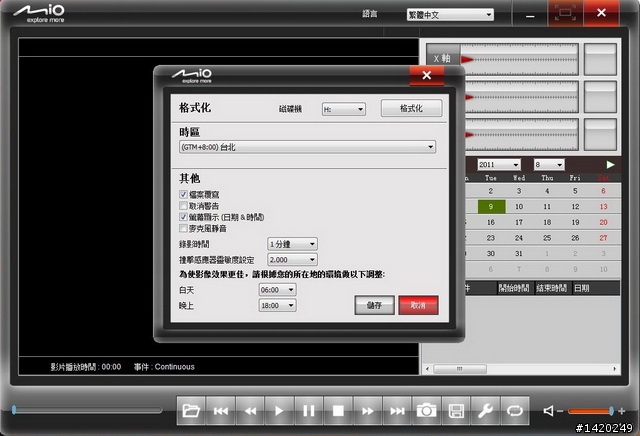Image resolution: width=640 pixels, height=436 pixels.
Task: Open the 晚上 time dropdown showing 18:00
Action: (x=278, y=305)
